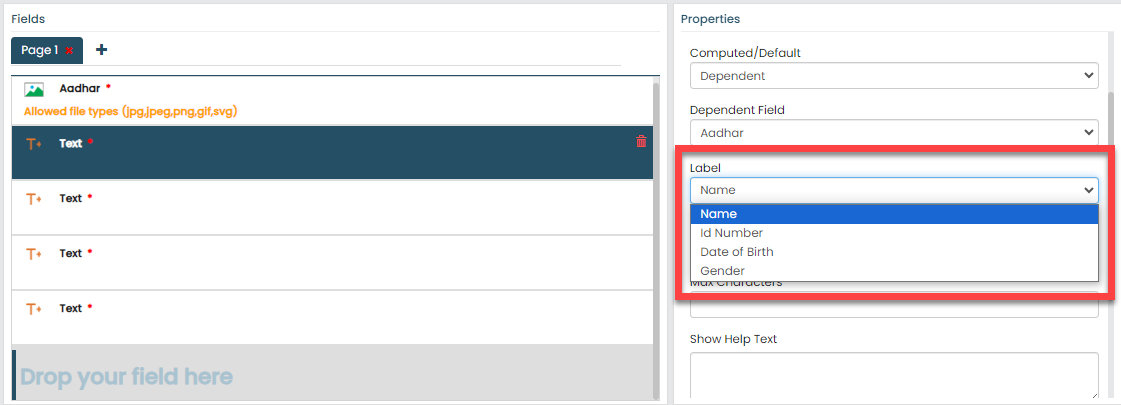Viewport: 1121px width, 405px height.
Task: Select Gender from the Label options
Action: click(x=893, y=271)
